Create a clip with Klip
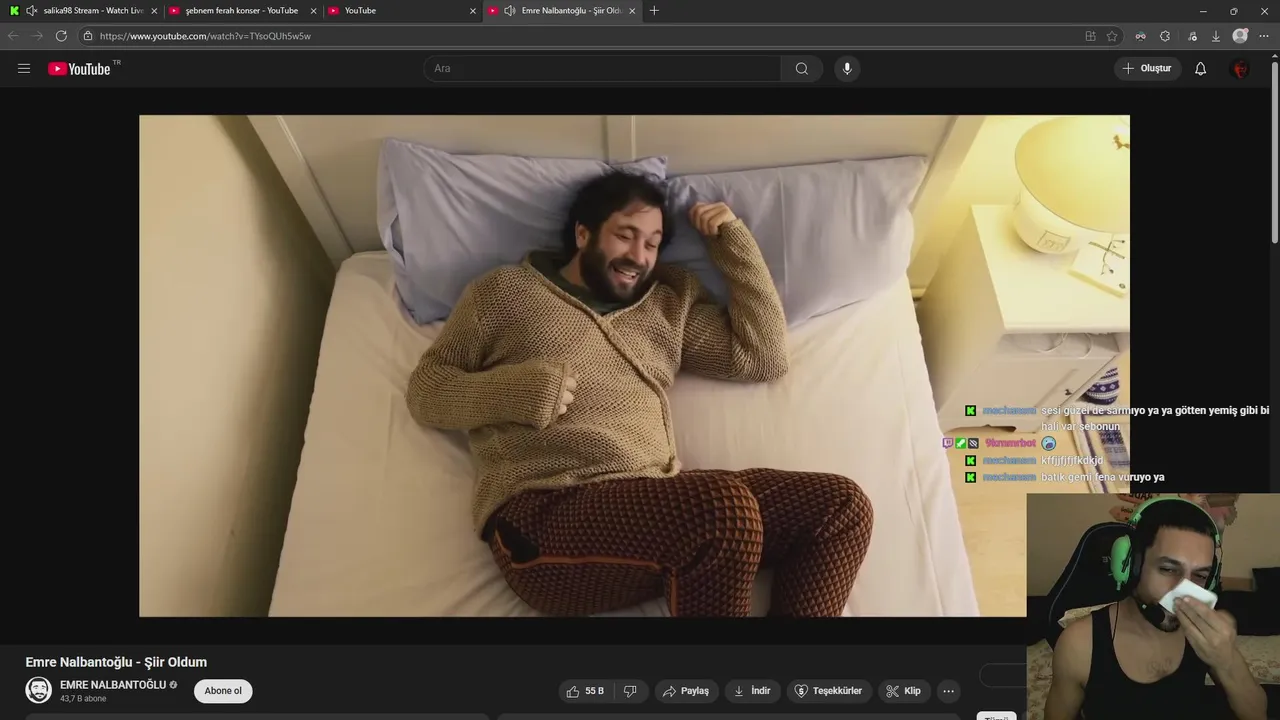The image size is (1280, 720). 904,691
